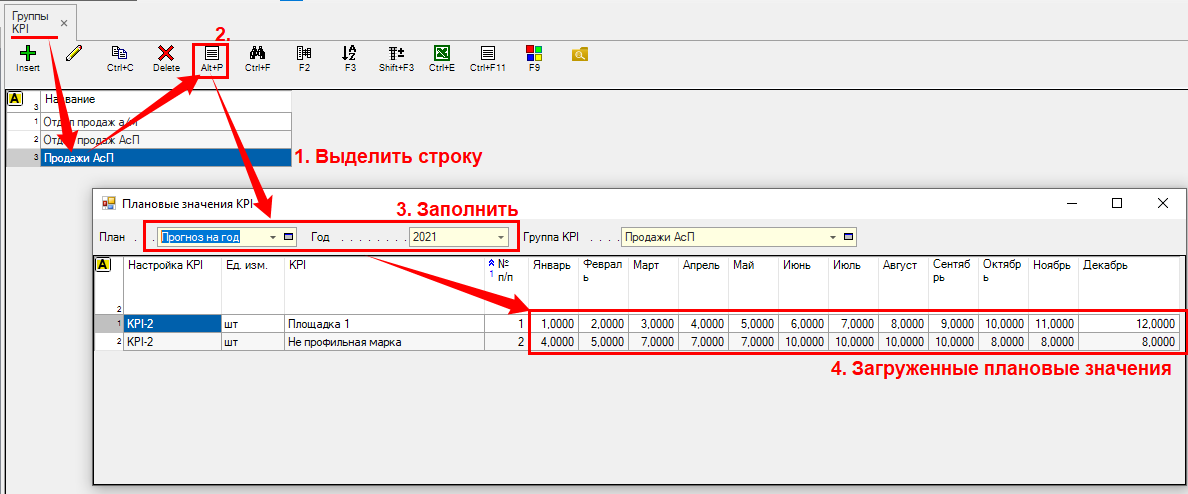
Task: Export to Excel with Ctrl+E icon
Action: pos(441,52)
